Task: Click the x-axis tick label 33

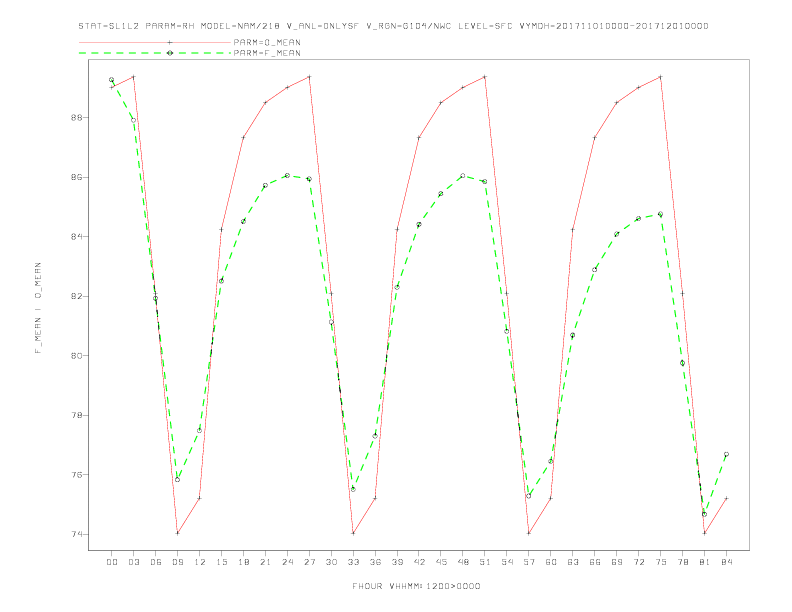Action: pyautogui.click(x=353, y=562)
